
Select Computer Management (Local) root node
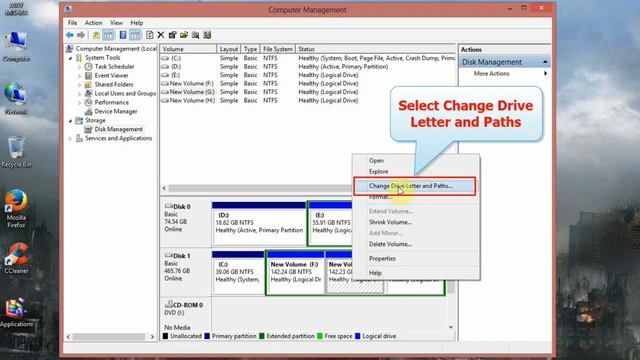point(116,49)
